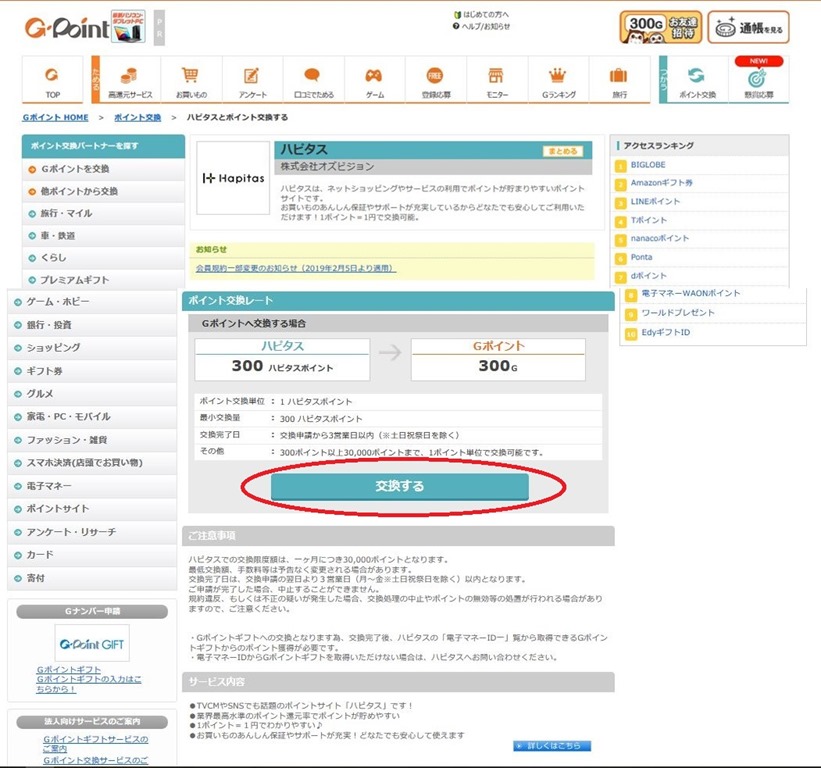Open お買いもの shopping cart nav icon
The width and height of the screenshot is (821, 768).
coord(191,80)
